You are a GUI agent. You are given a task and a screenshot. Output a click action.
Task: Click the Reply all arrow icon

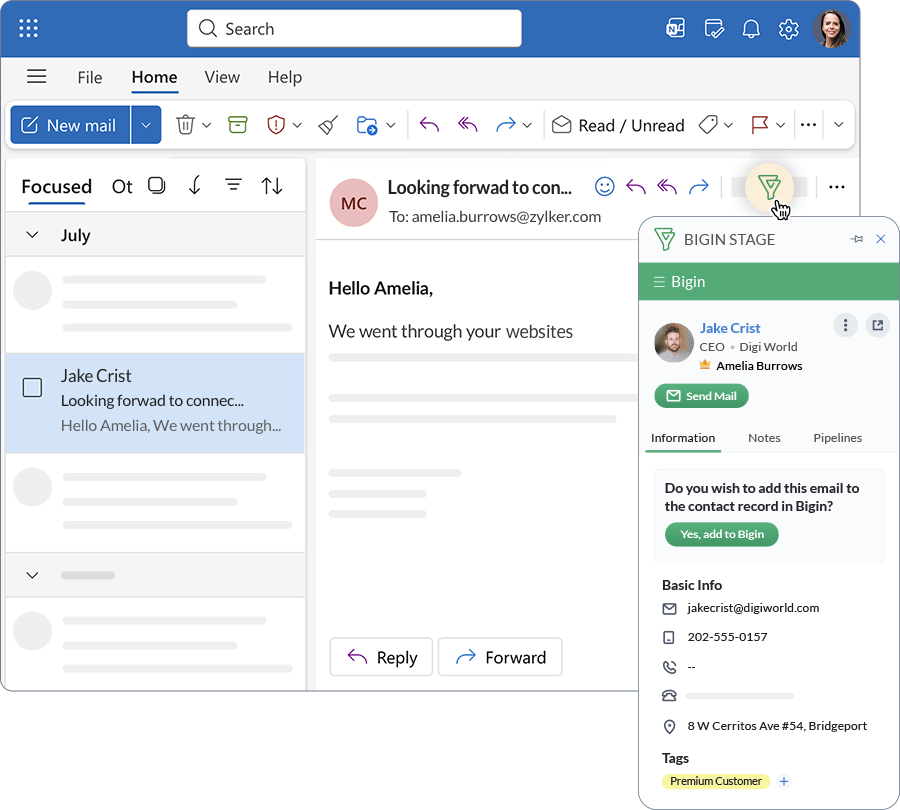[x=465, y=124]
